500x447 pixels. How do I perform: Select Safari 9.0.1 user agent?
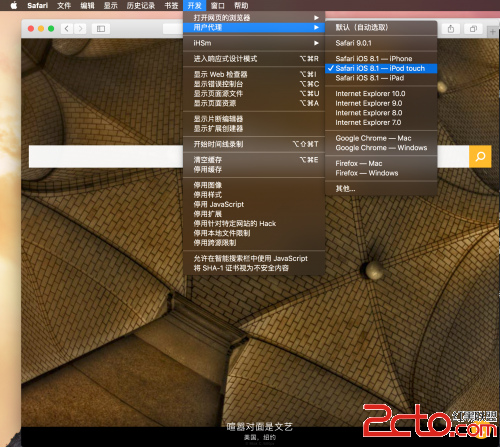pos(381,43)
